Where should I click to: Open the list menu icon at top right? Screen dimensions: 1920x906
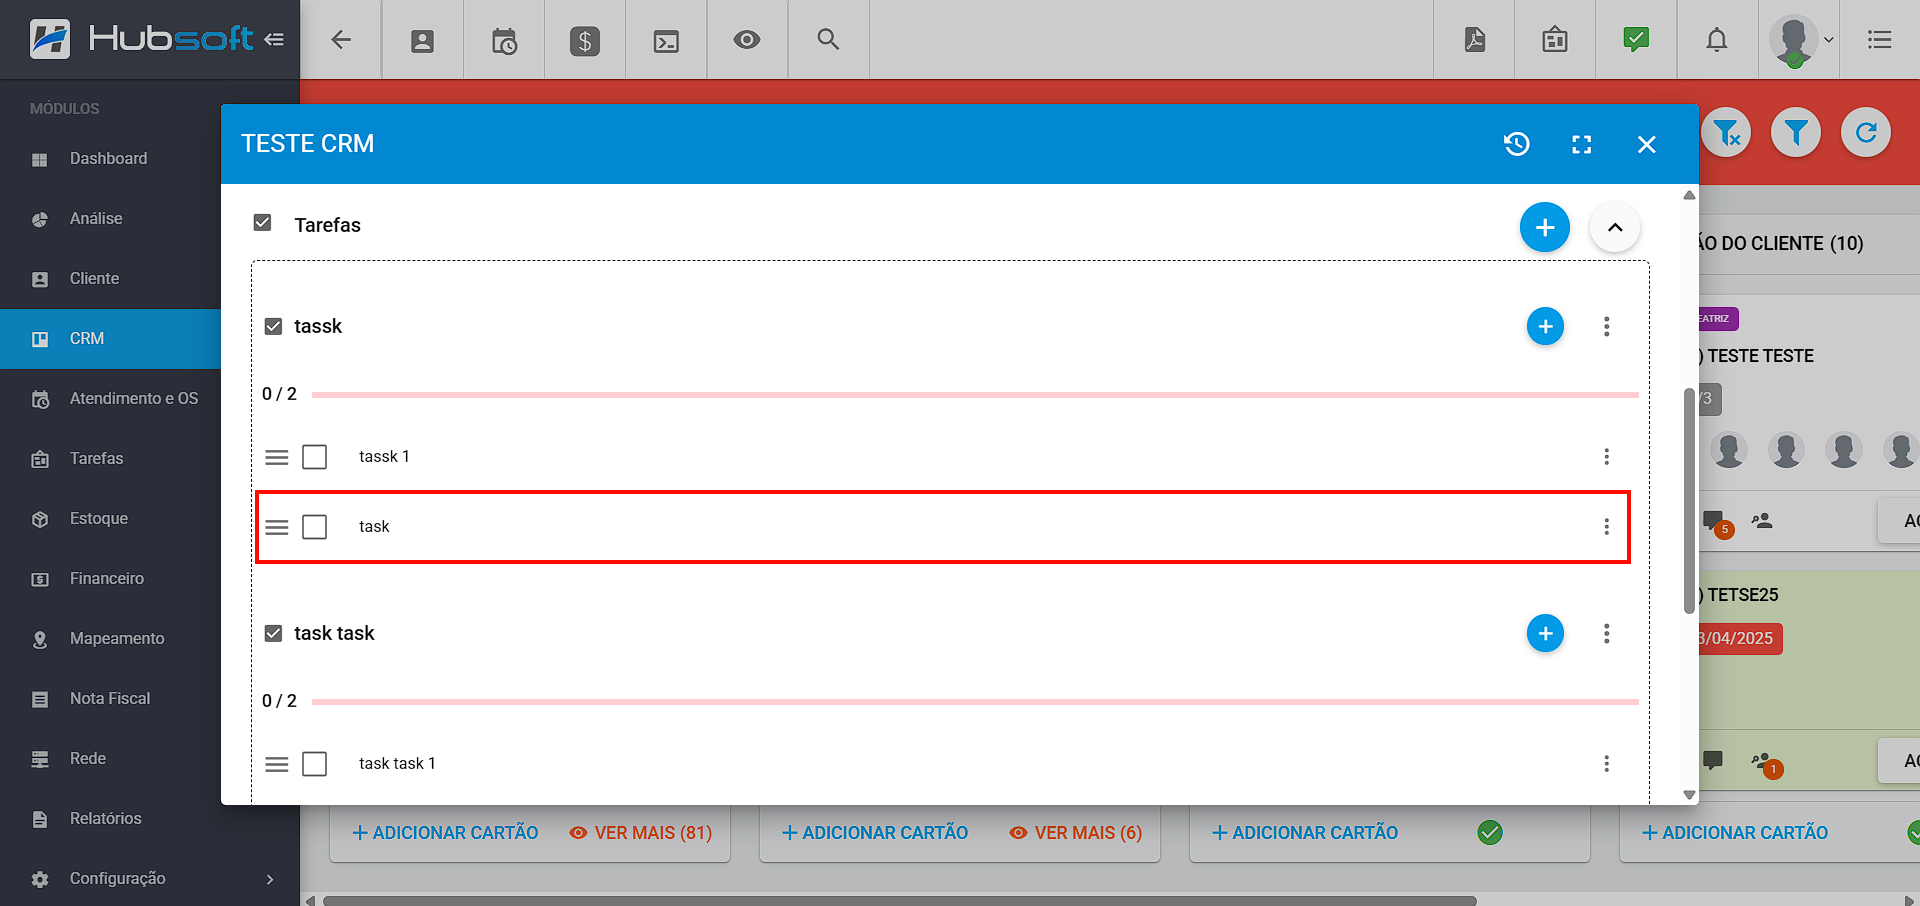(x=1880, y=40)
